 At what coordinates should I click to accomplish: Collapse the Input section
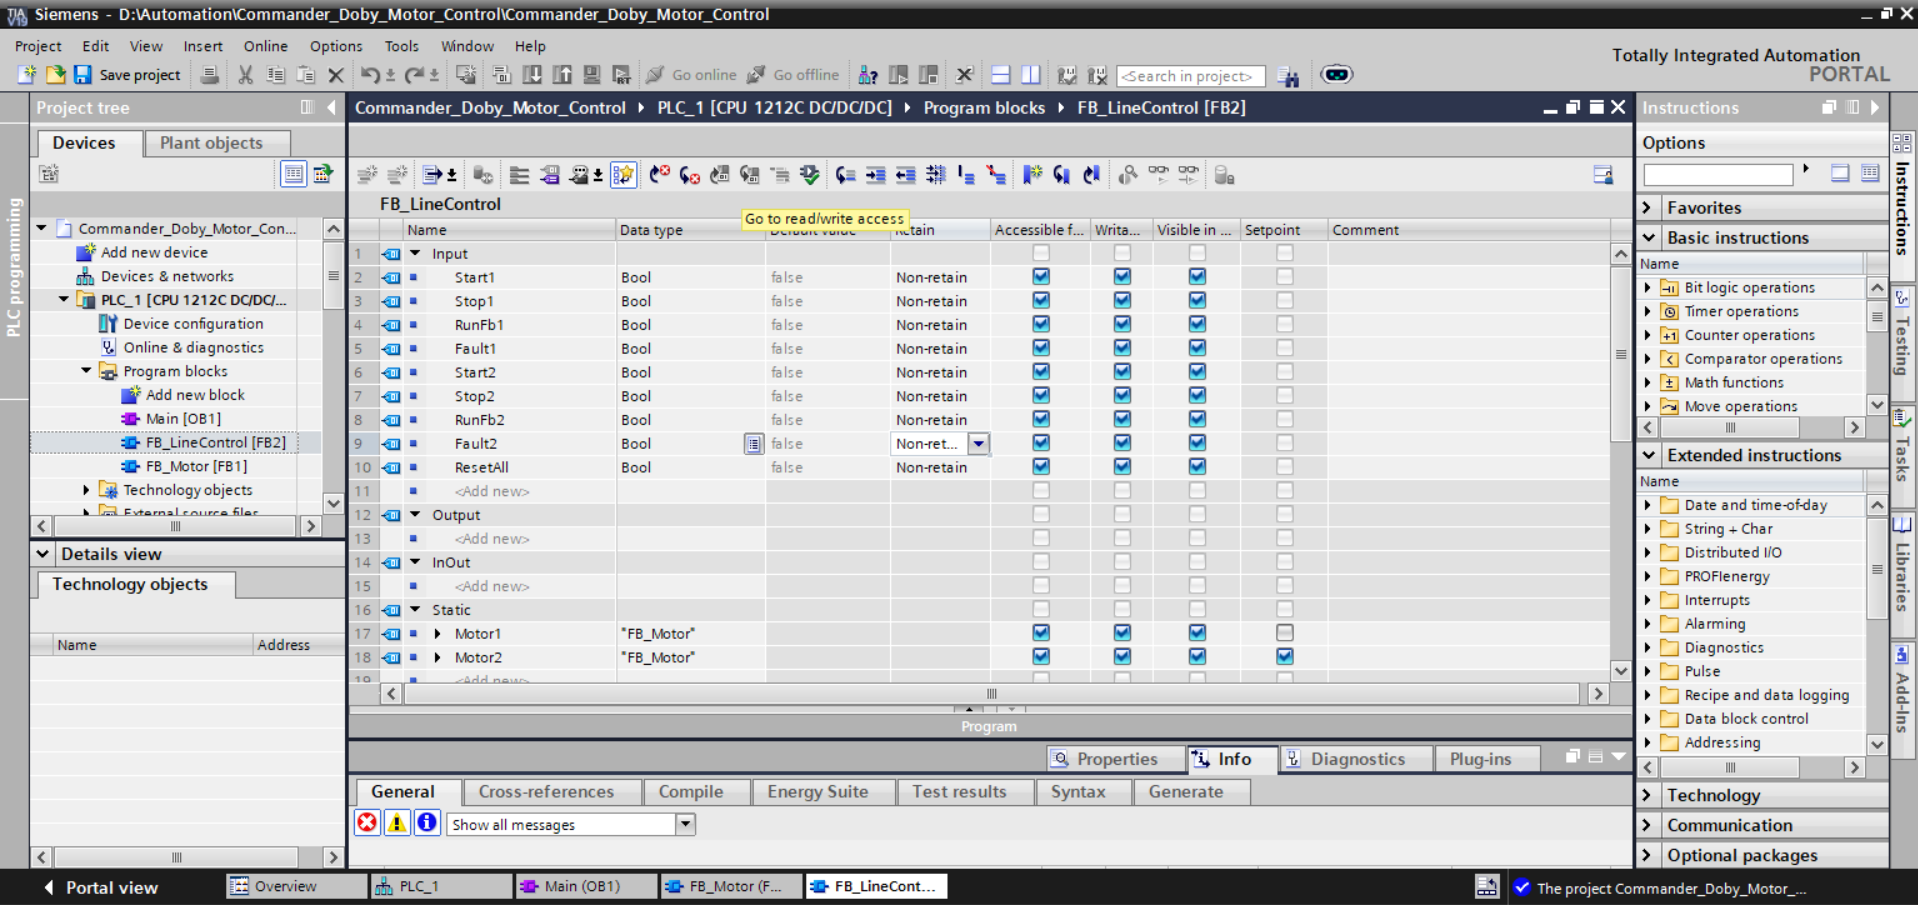415,254
